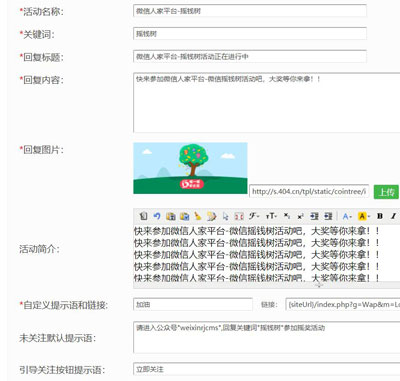Click inside the 回复内容 textarea
This screenshot has width=400, height=381.
point(266,102)
